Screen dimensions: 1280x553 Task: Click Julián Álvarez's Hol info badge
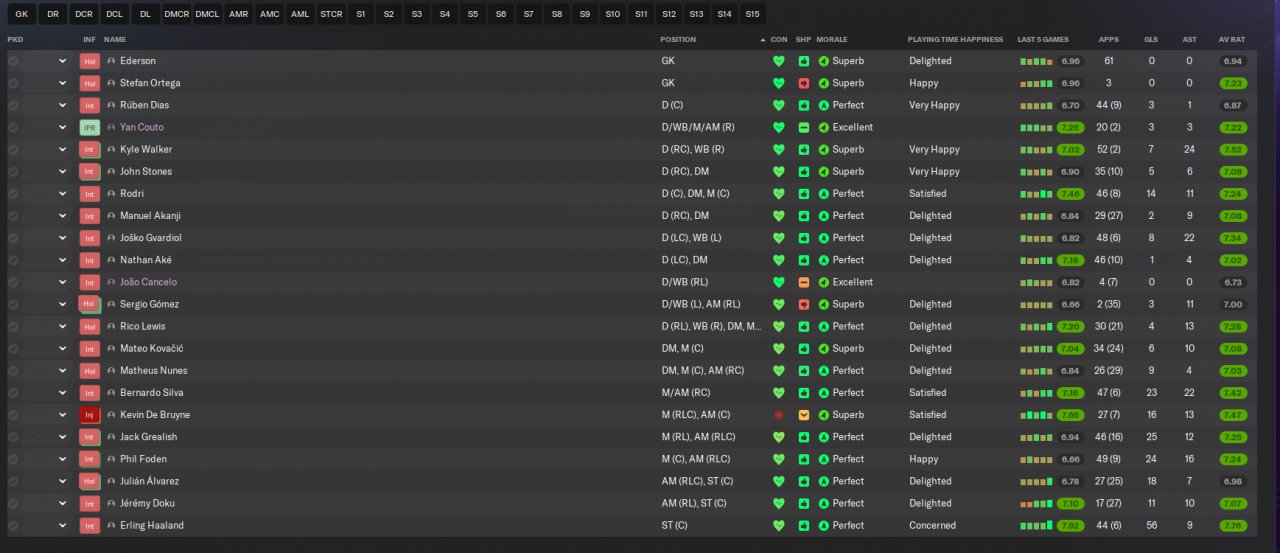pos(90,481)
